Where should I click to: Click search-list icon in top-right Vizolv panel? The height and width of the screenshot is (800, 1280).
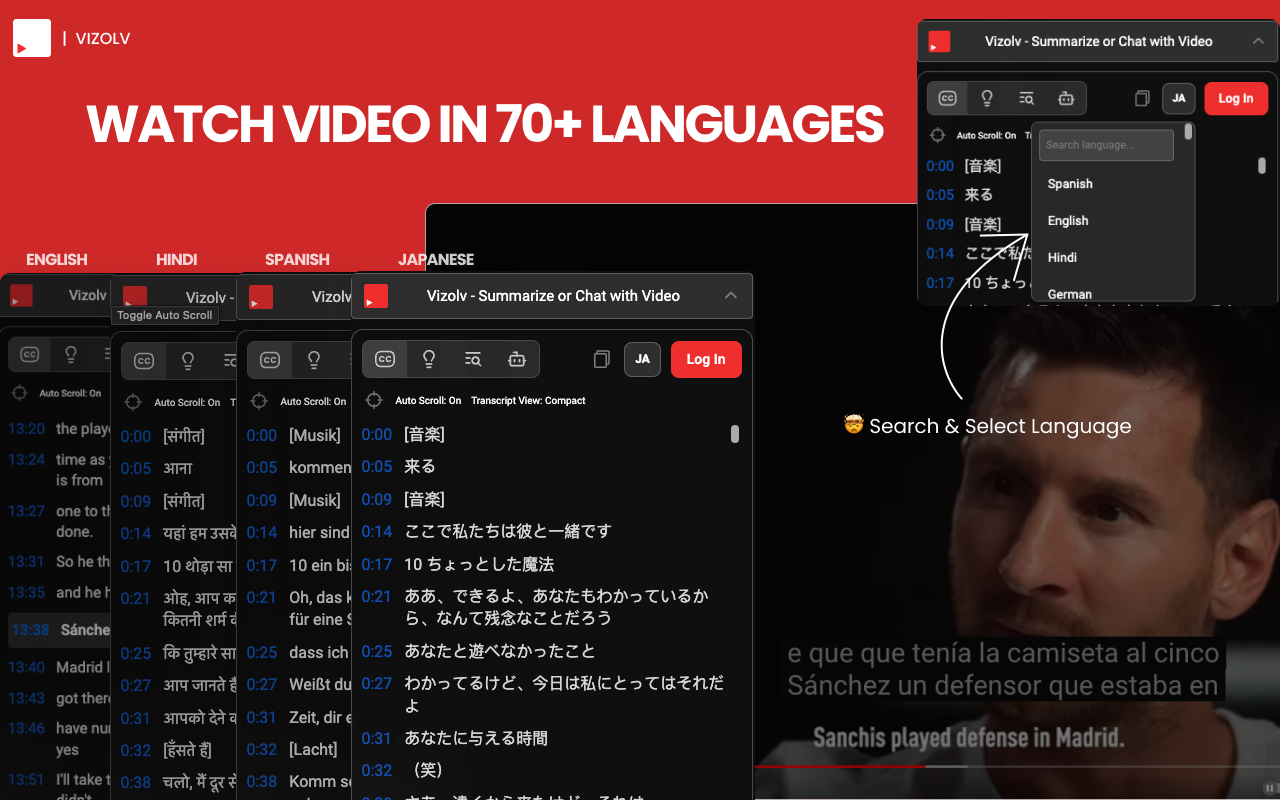coord(1026,98)
